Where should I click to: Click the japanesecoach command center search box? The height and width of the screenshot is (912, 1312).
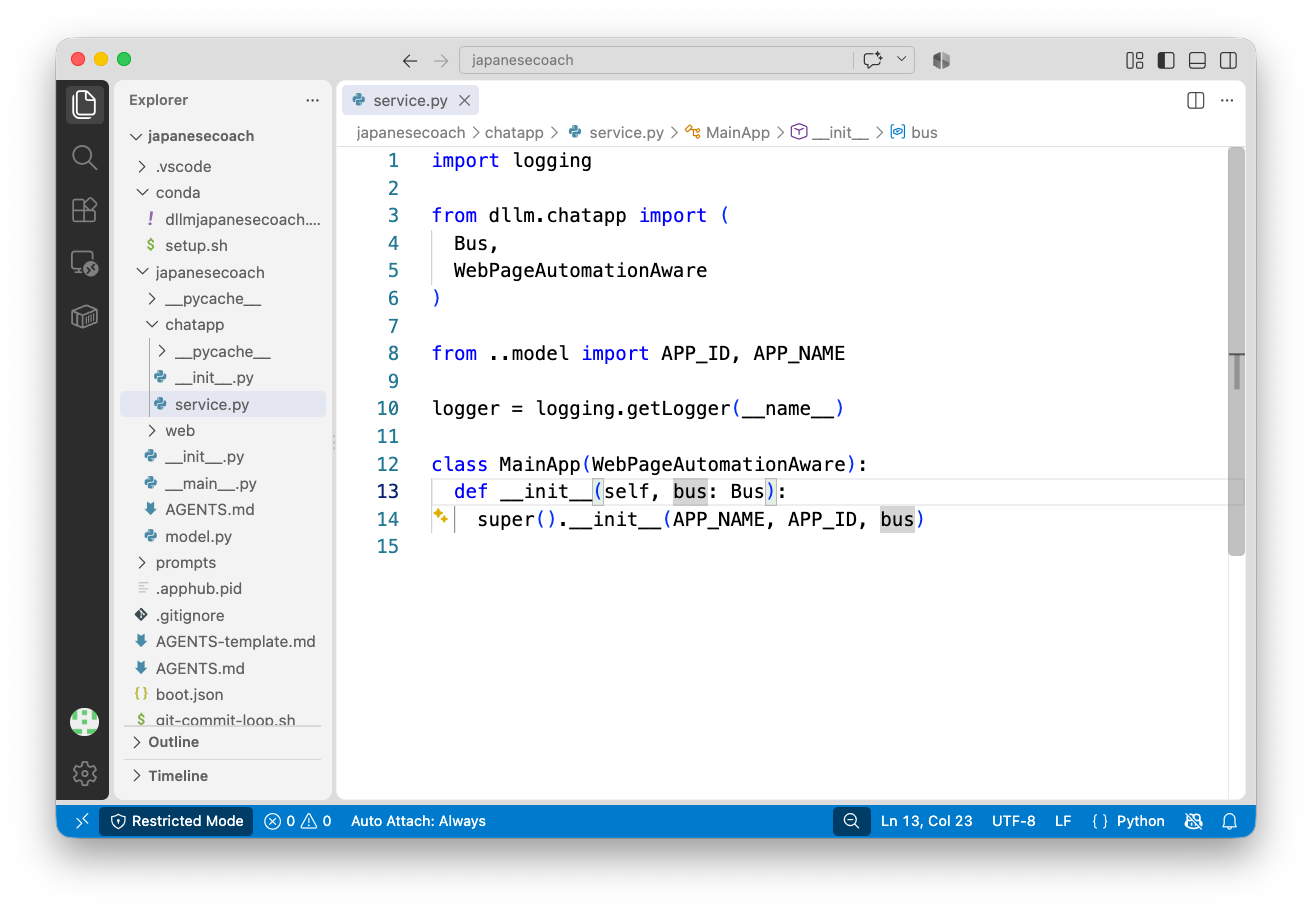[656, 60]
